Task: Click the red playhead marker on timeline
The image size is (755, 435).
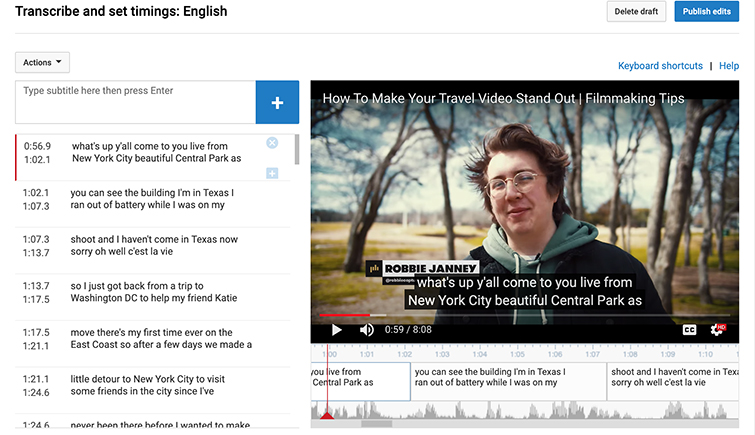Action: coord(327,414)
